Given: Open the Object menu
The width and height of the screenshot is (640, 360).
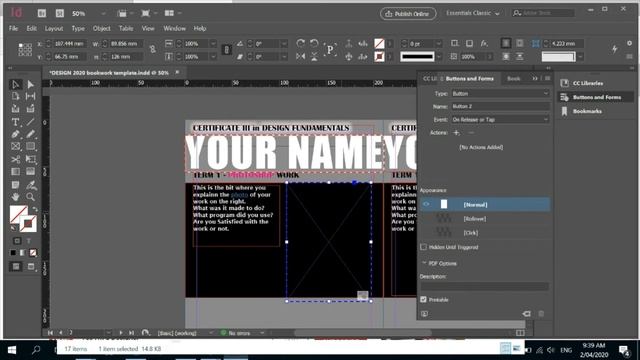Looking at the screenshot, I should coord(102,28).
